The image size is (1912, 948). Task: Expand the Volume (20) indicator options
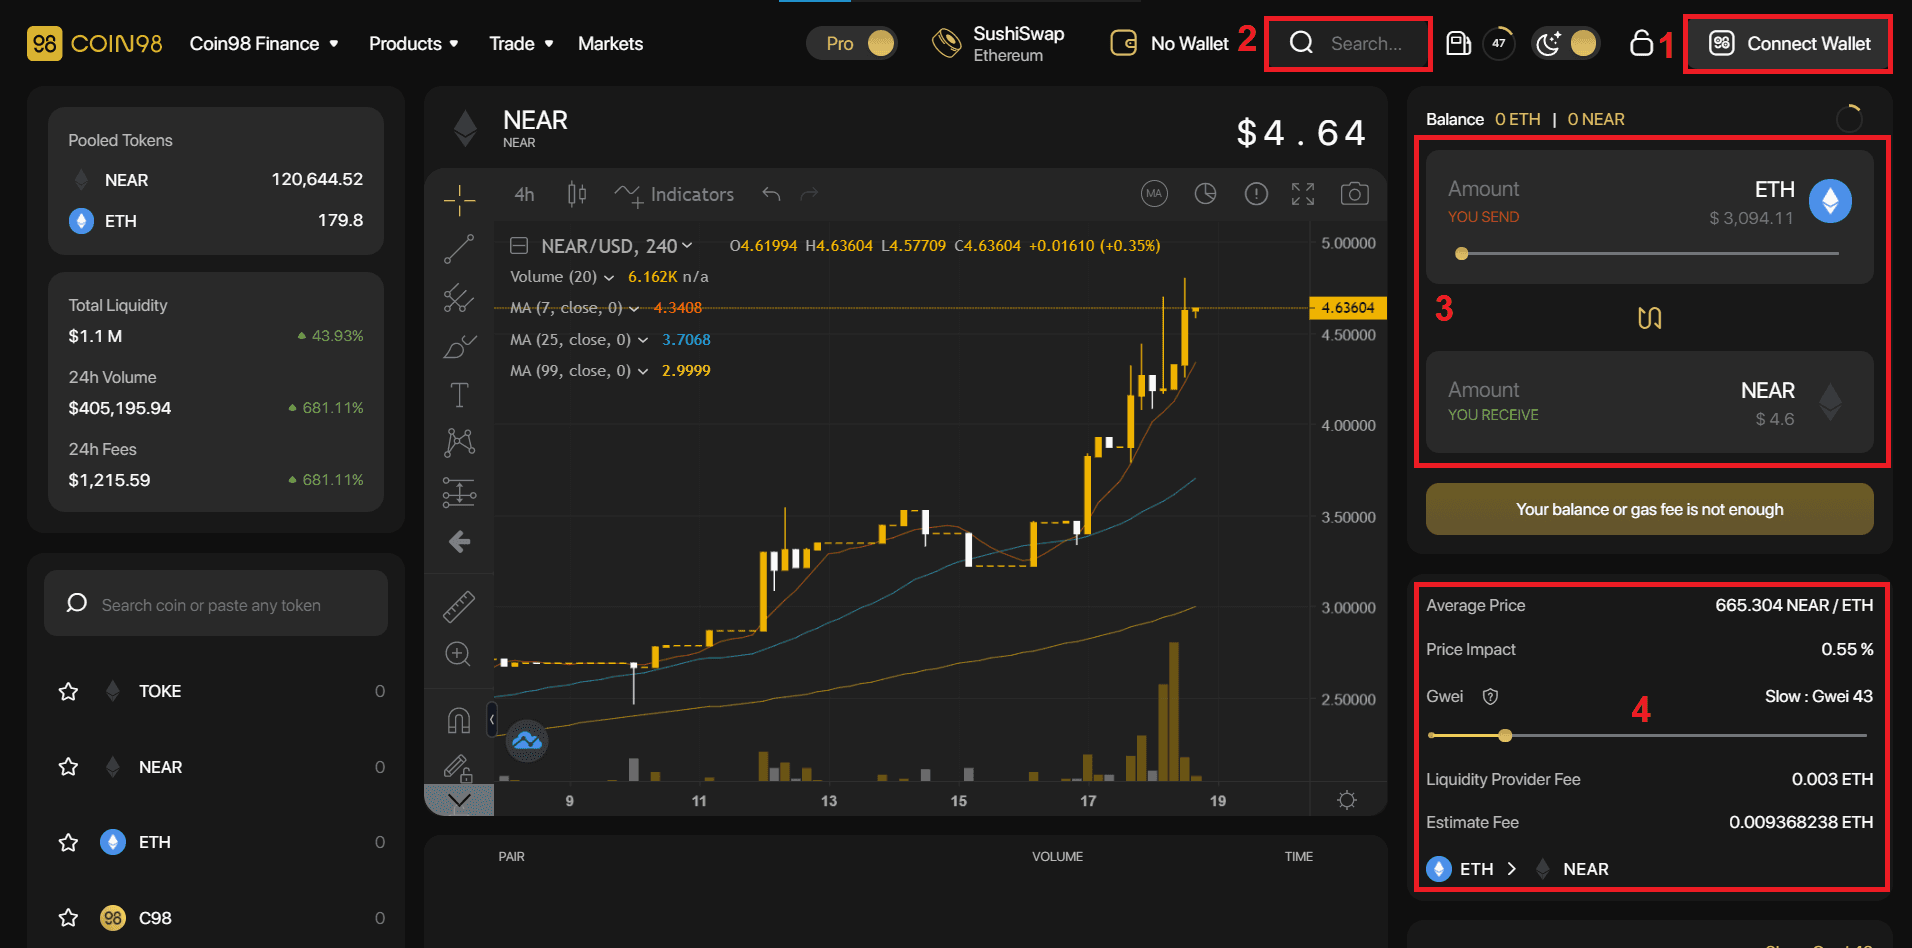(x=609, y=277)
